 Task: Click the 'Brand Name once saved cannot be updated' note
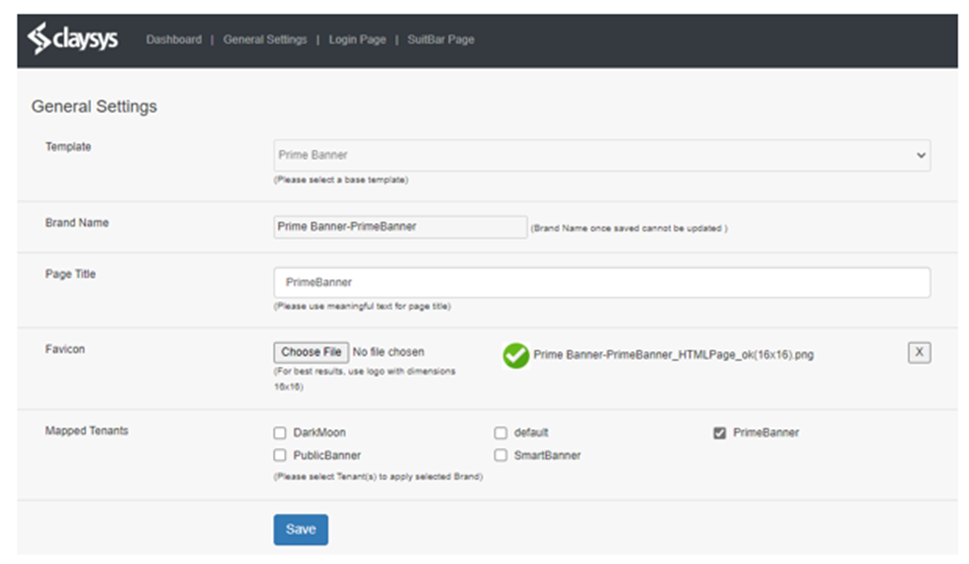pyautogui.click(x=629, y=228)
